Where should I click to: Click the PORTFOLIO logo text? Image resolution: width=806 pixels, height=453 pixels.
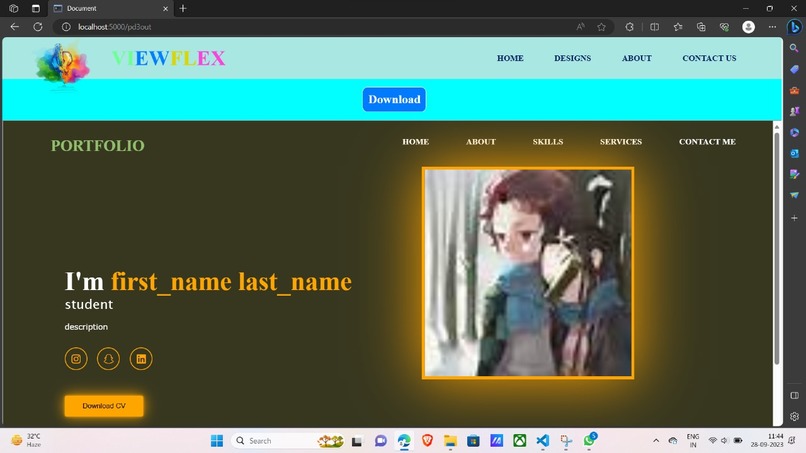(98, 146)
